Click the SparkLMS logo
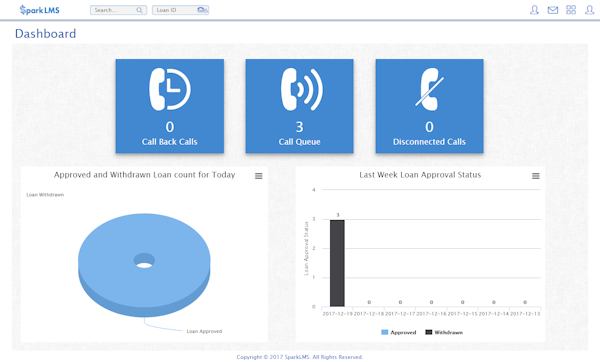 point(39,10)
